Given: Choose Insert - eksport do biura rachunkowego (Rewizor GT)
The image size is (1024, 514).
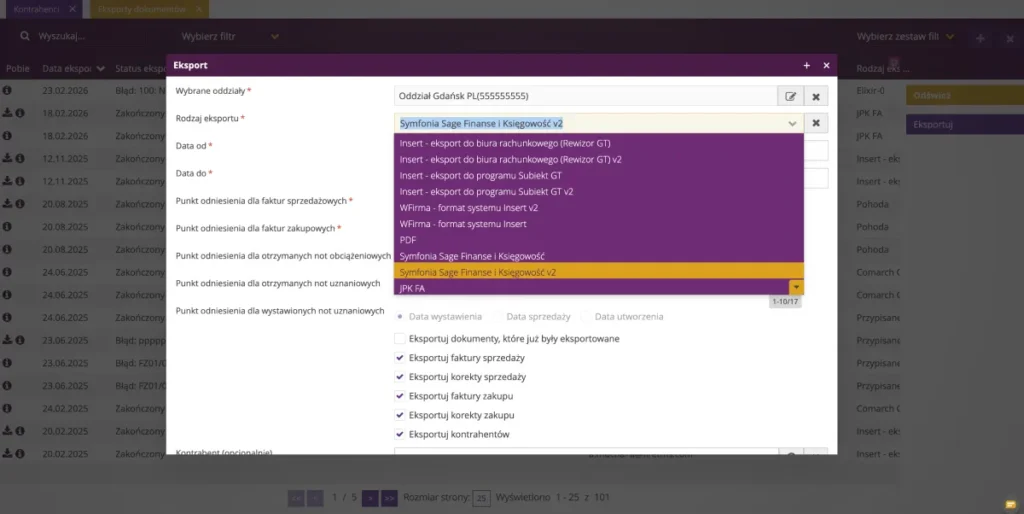Looking at the screenshot, I should (x=598, y=143).
